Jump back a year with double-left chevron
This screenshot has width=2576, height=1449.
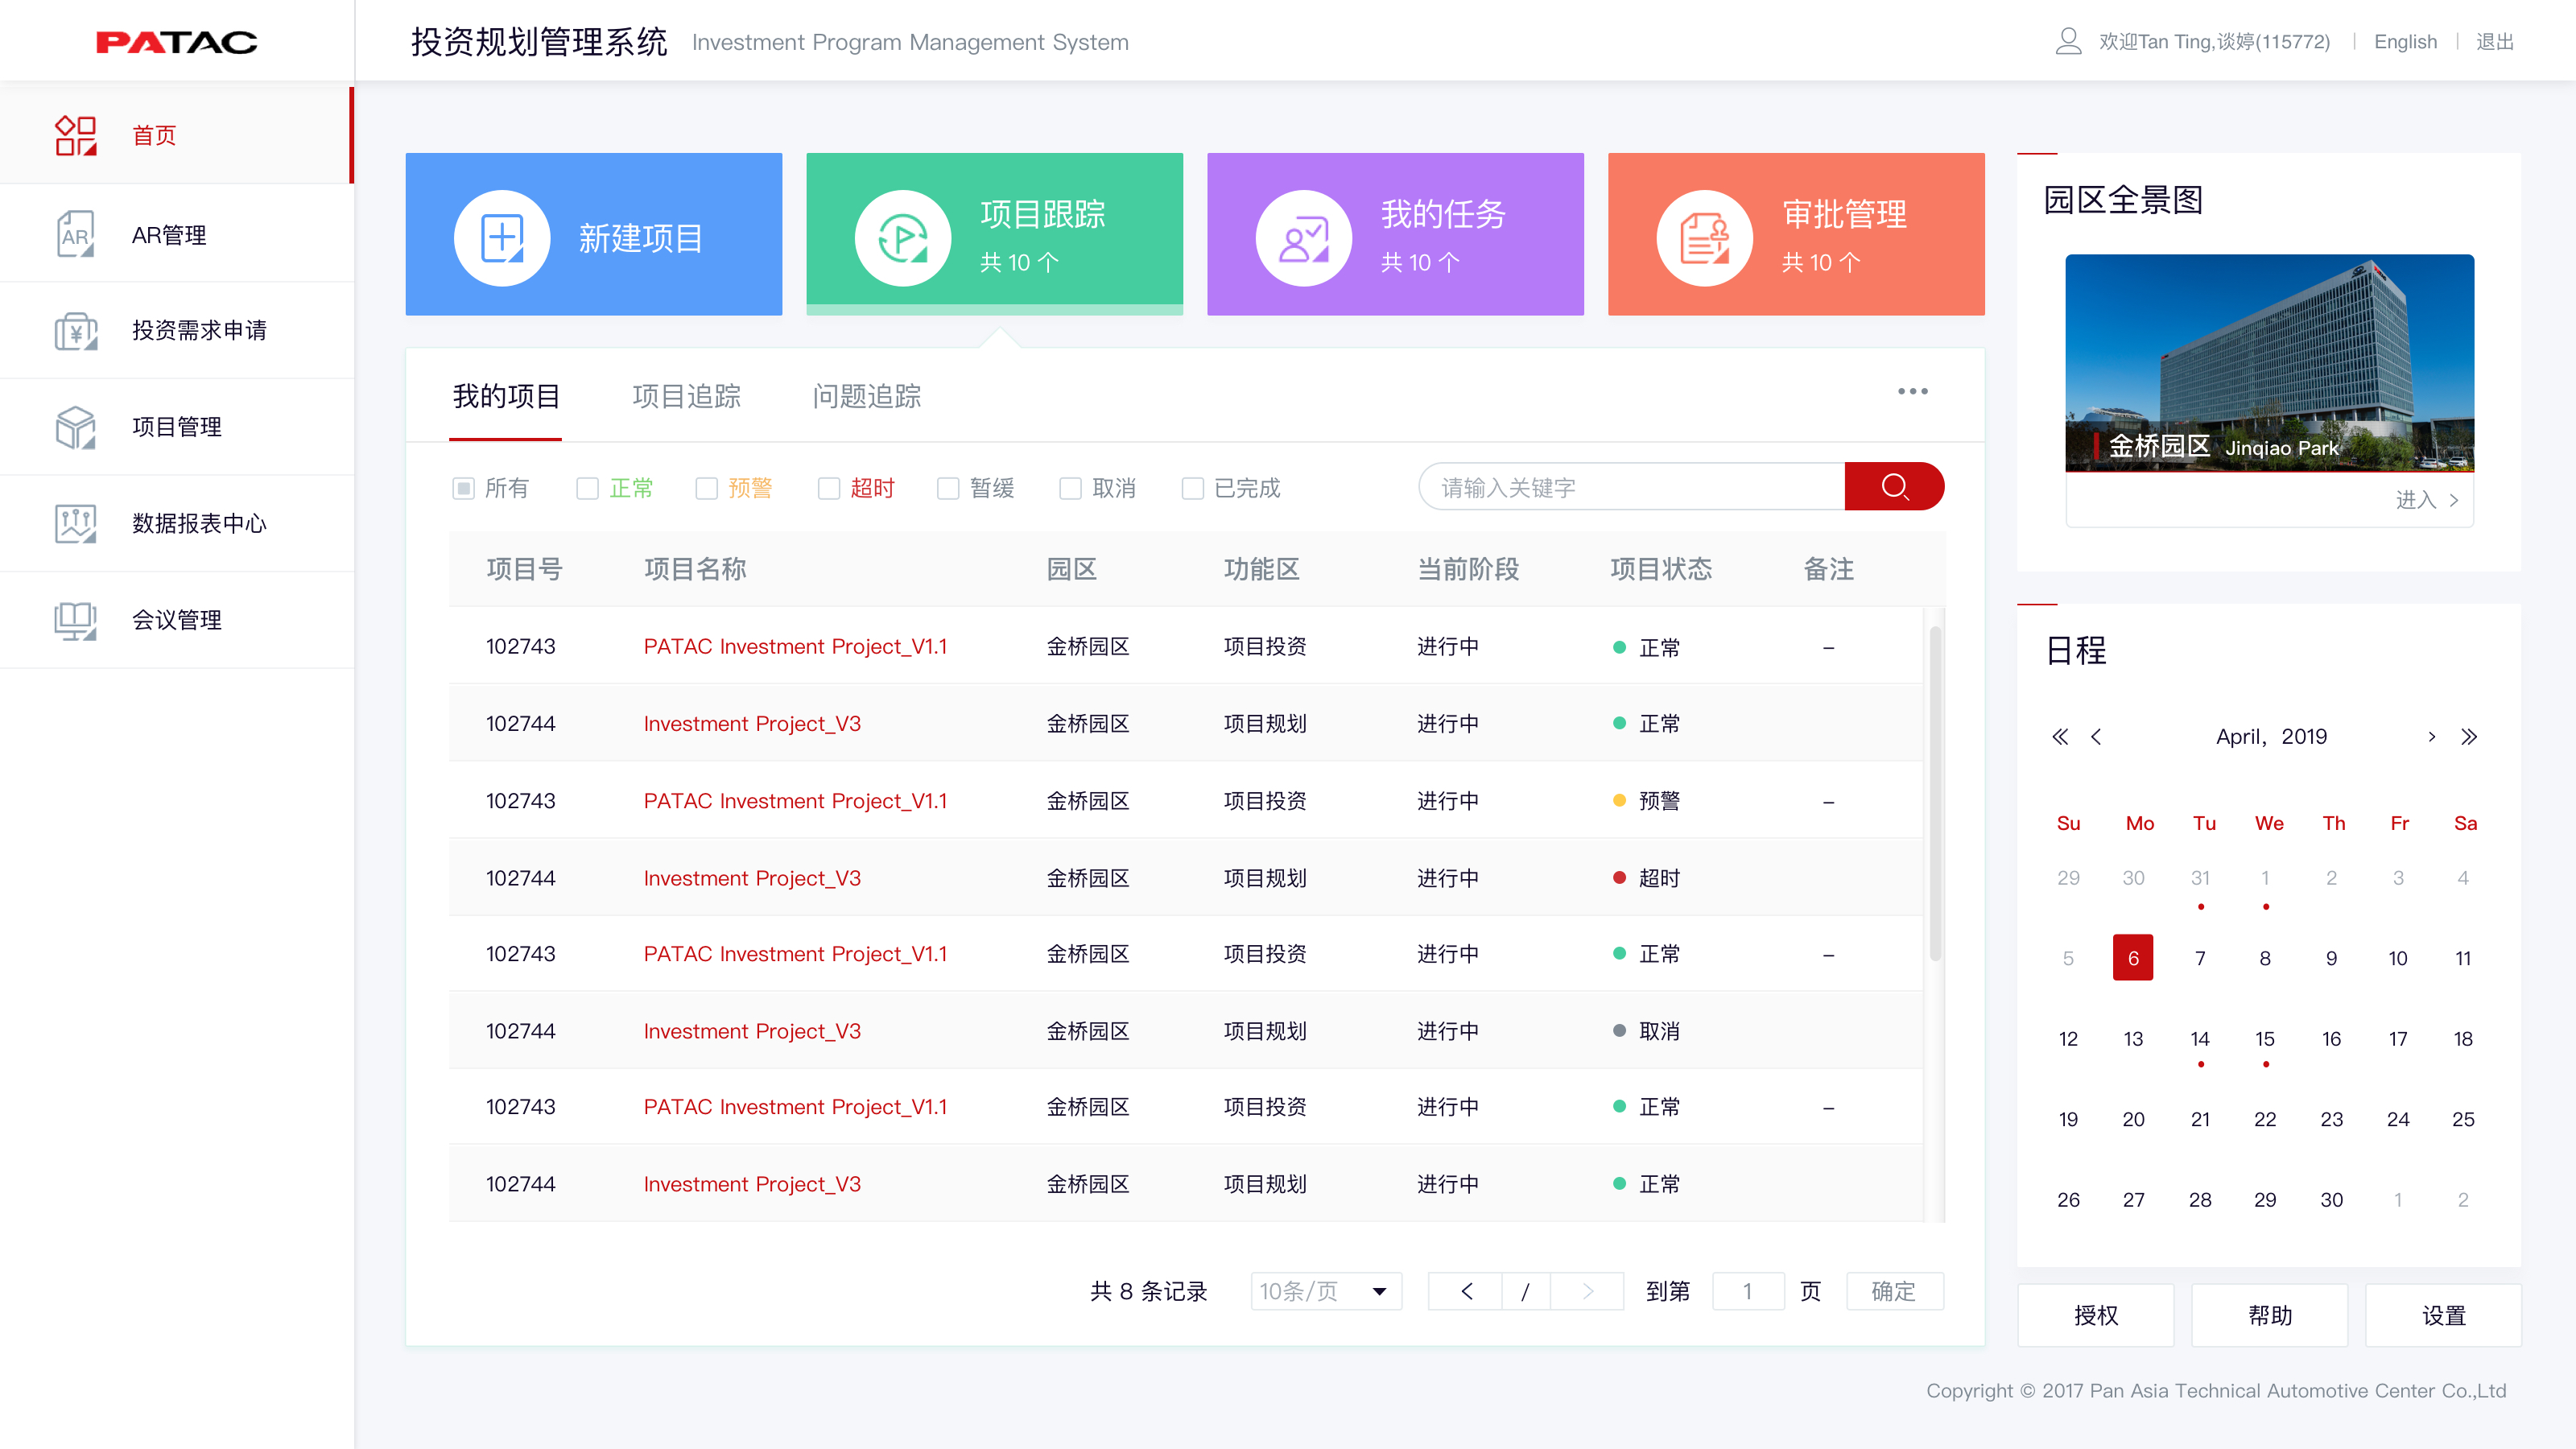pyautogui.click(x=2060, y=736)
